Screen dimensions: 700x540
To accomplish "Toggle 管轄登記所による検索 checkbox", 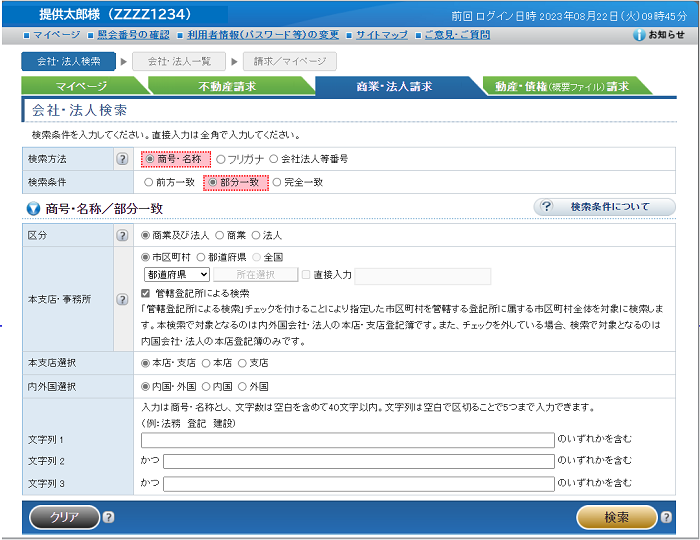I will pos(145,293).
